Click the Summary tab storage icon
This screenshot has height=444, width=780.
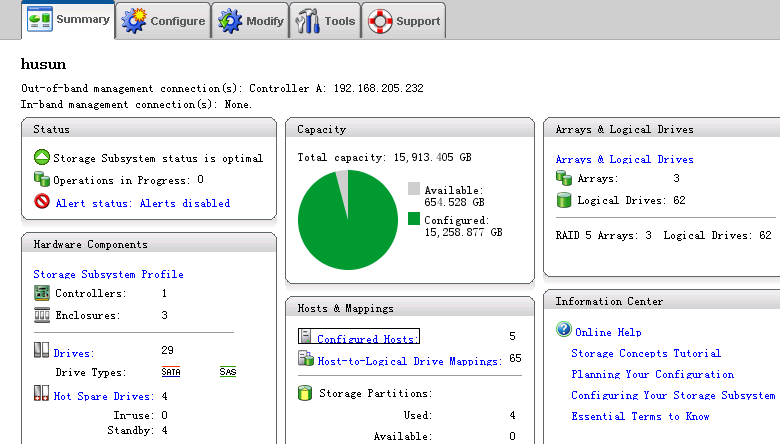(40, 19)
